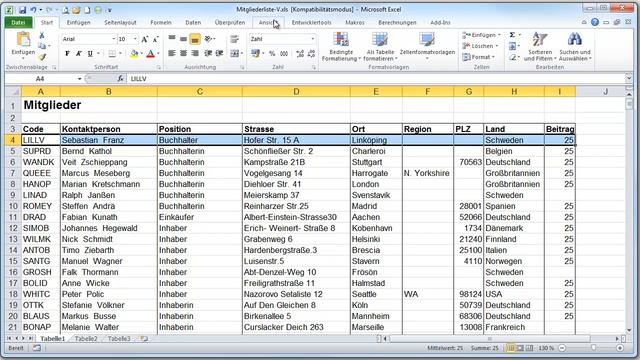Image resolution: width=640 pixels, height=360 pixels.
Task: Click the fill color bucket icon
Action: (134, 53)
